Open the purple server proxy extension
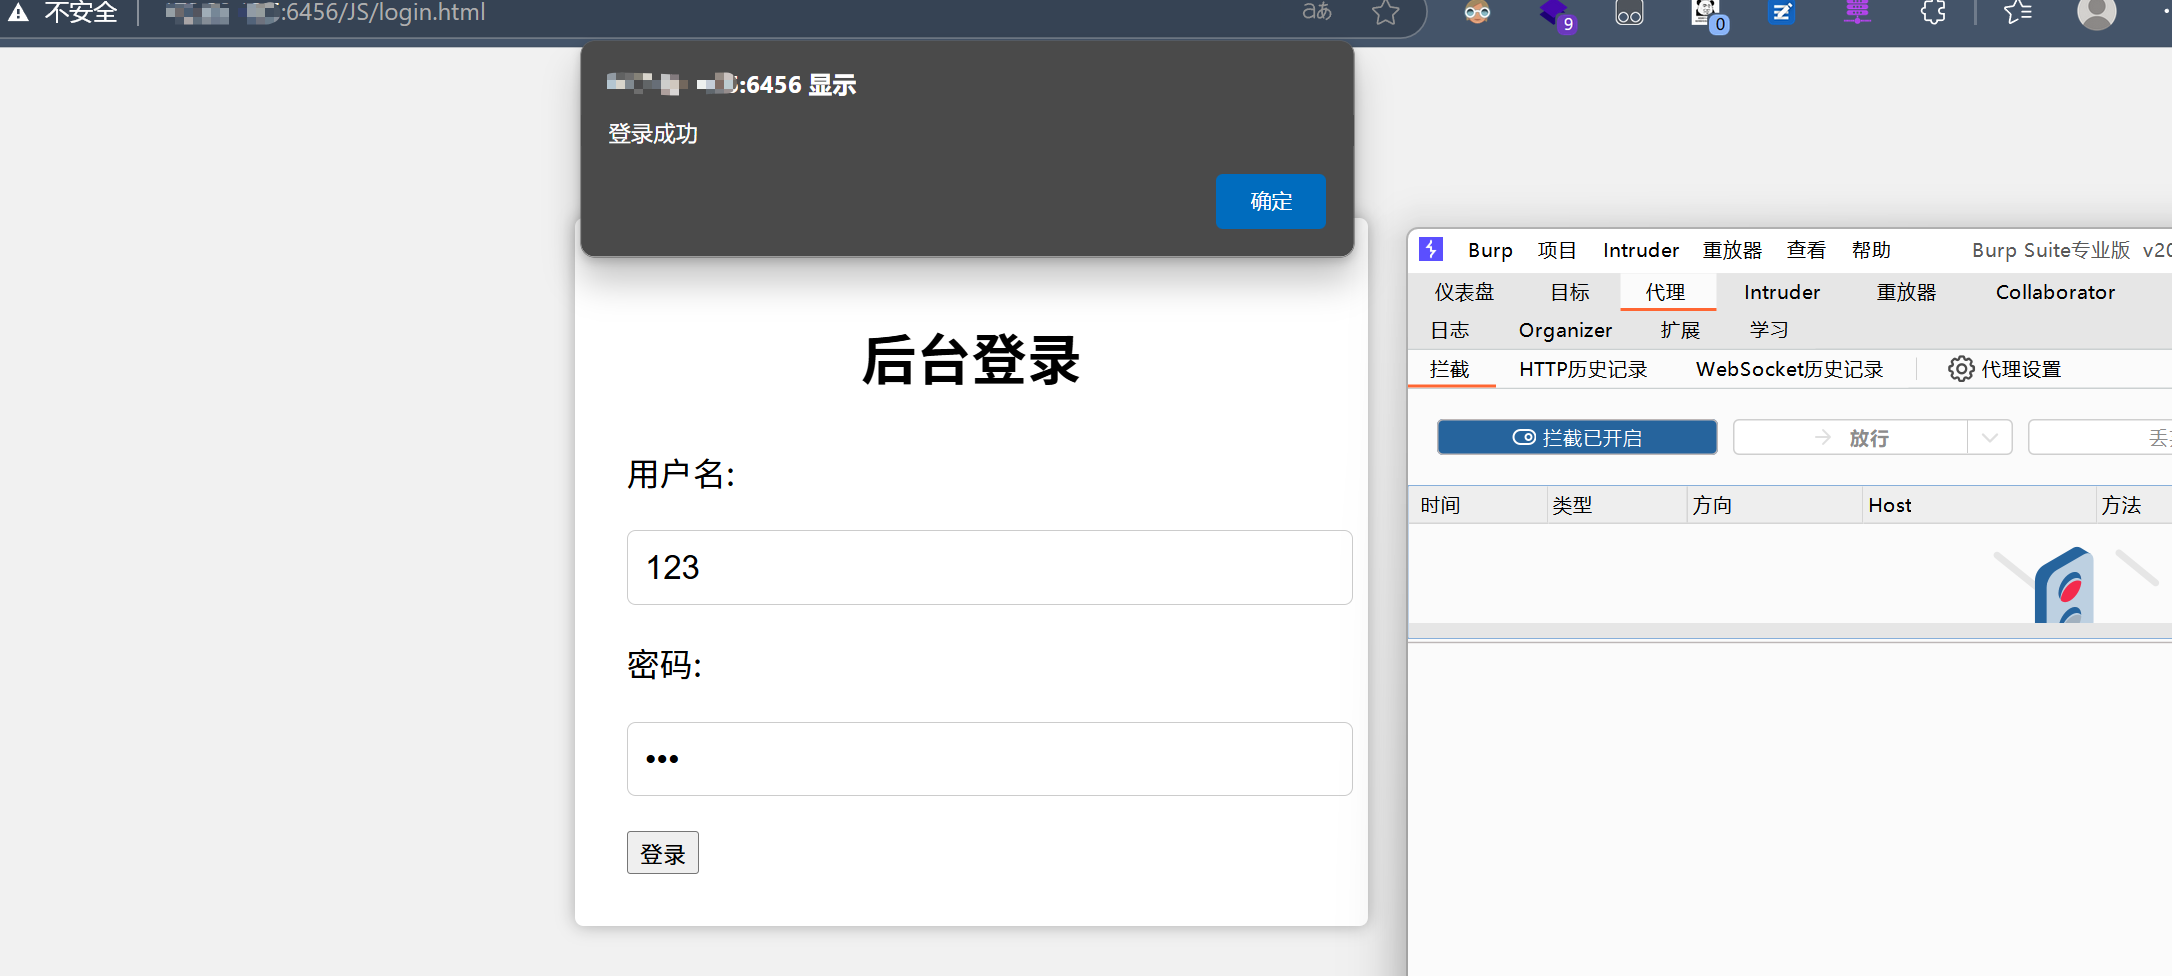This screenshot has height=976, width=2172. (1857, 12)
